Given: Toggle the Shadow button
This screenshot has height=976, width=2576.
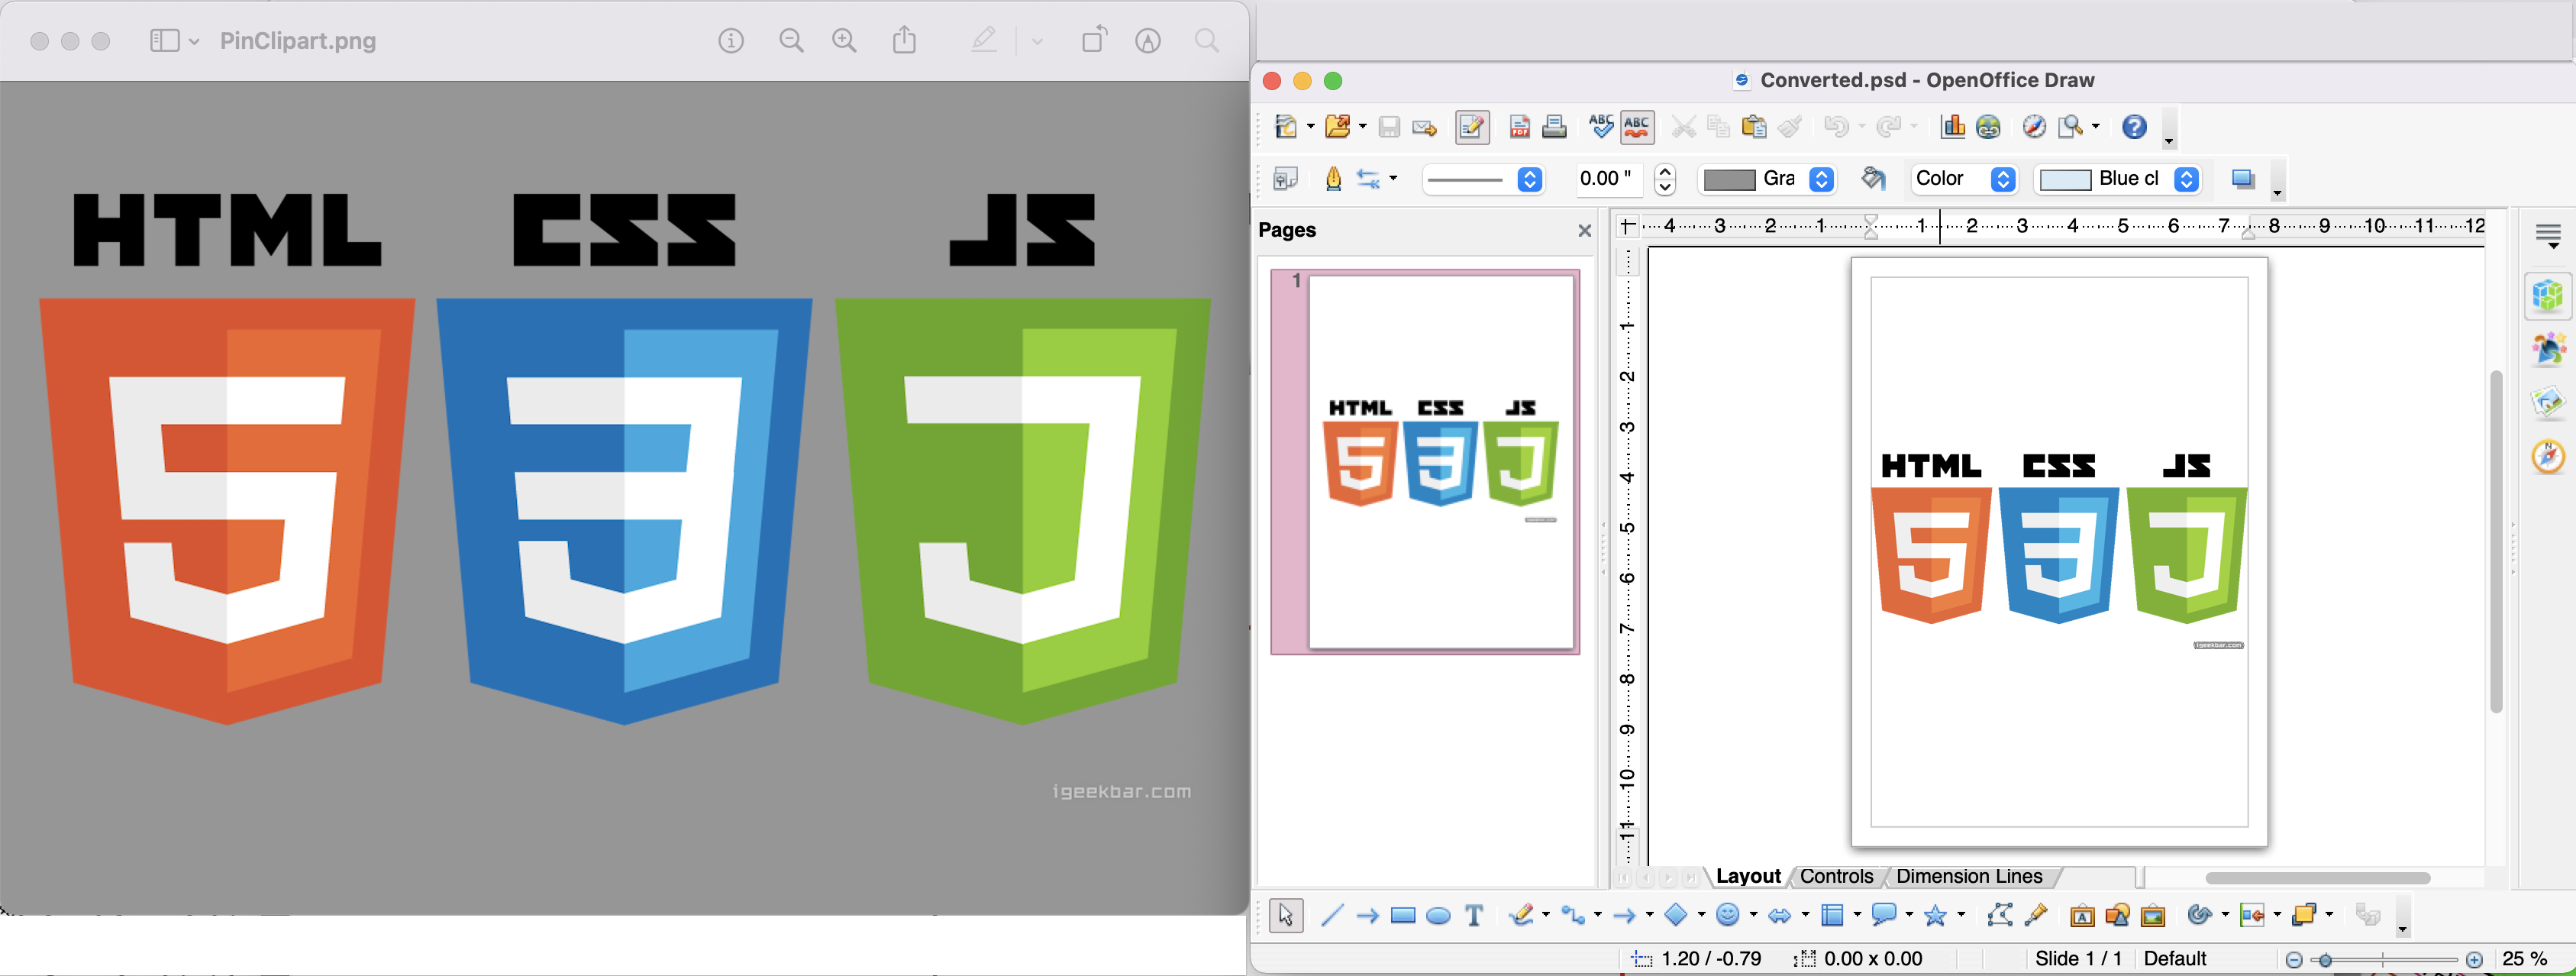Looking at the screenshot, I should click(x=2243, y=179).
